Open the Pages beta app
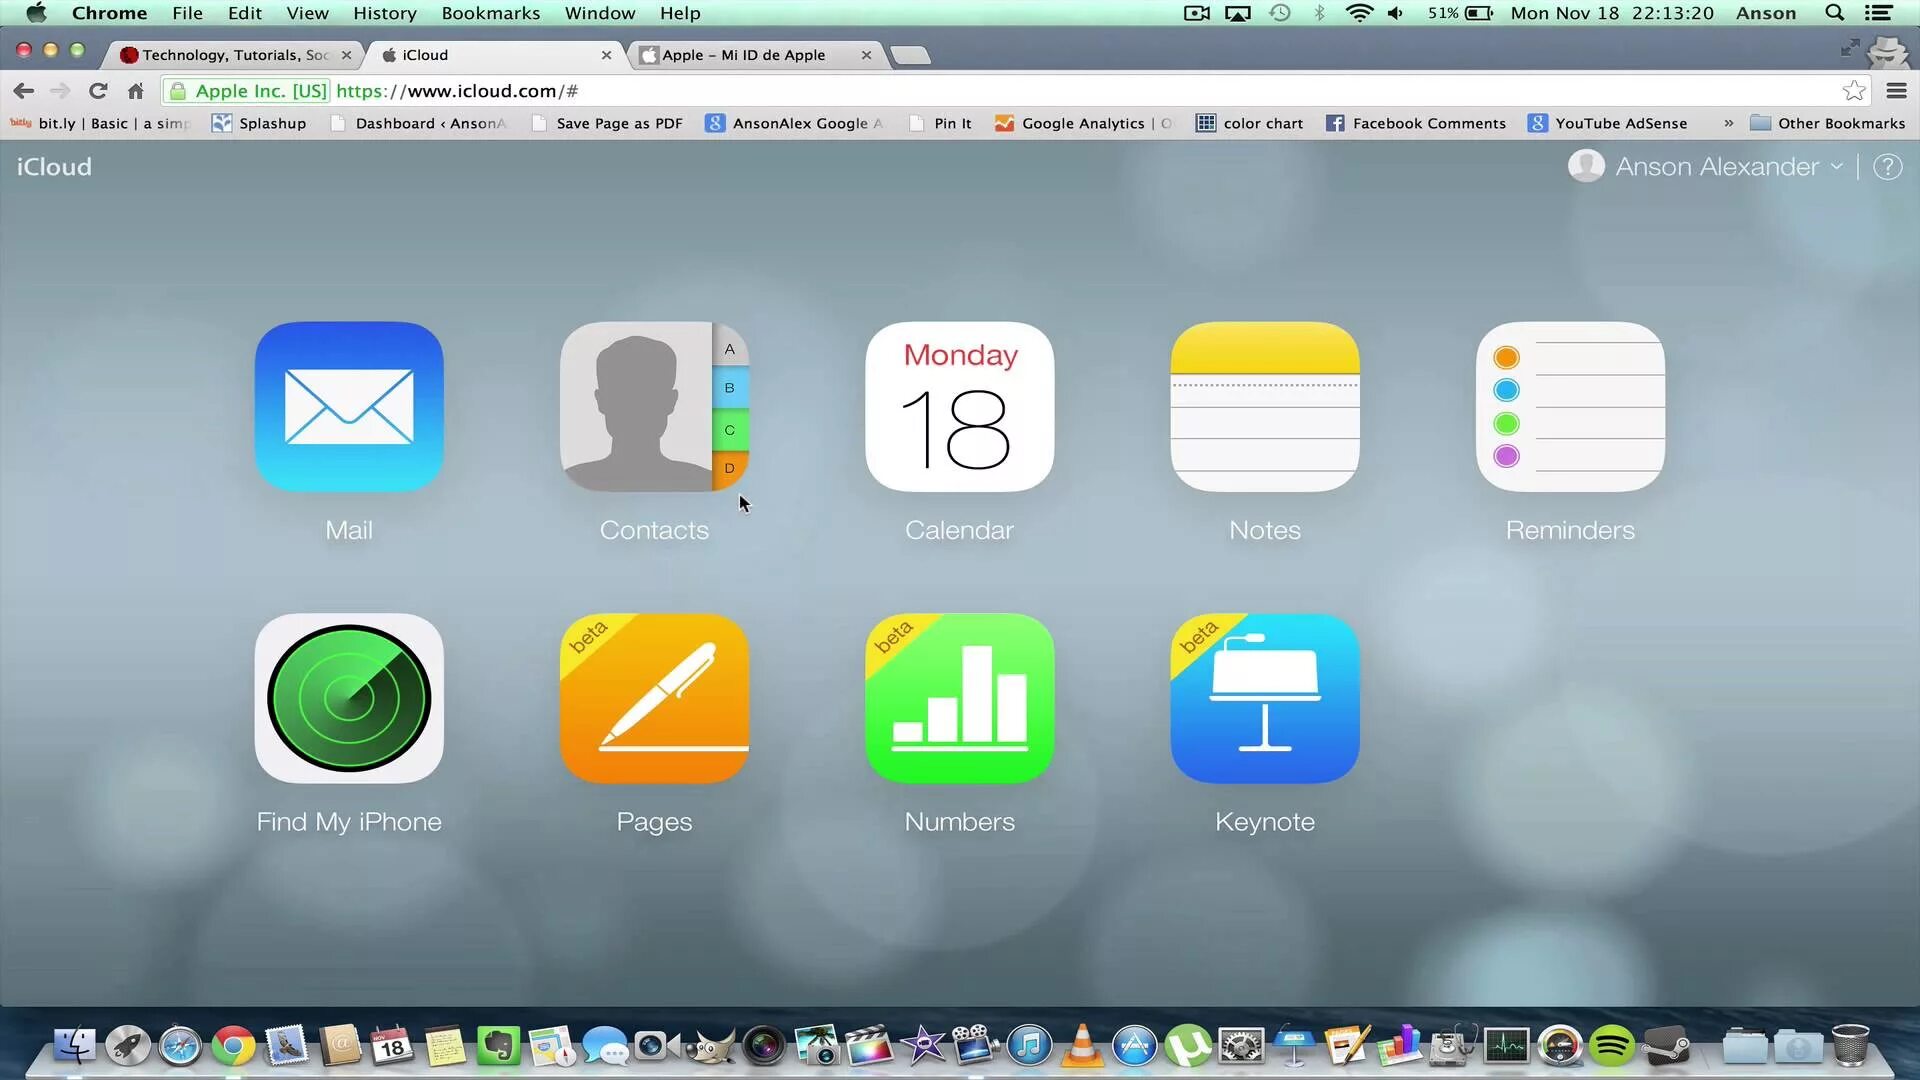 [654, 698]
